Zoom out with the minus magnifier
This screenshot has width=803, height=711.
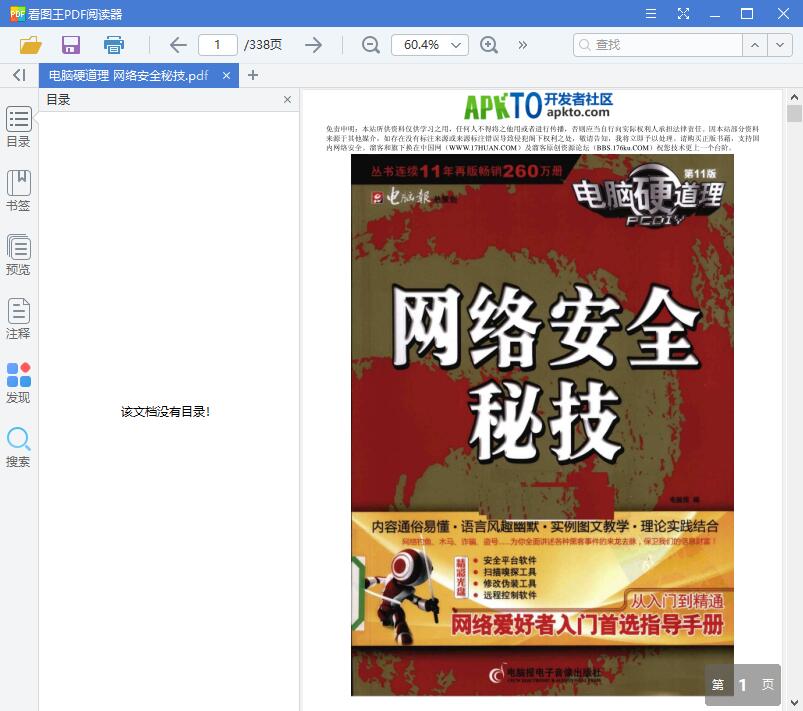[371, 45]
